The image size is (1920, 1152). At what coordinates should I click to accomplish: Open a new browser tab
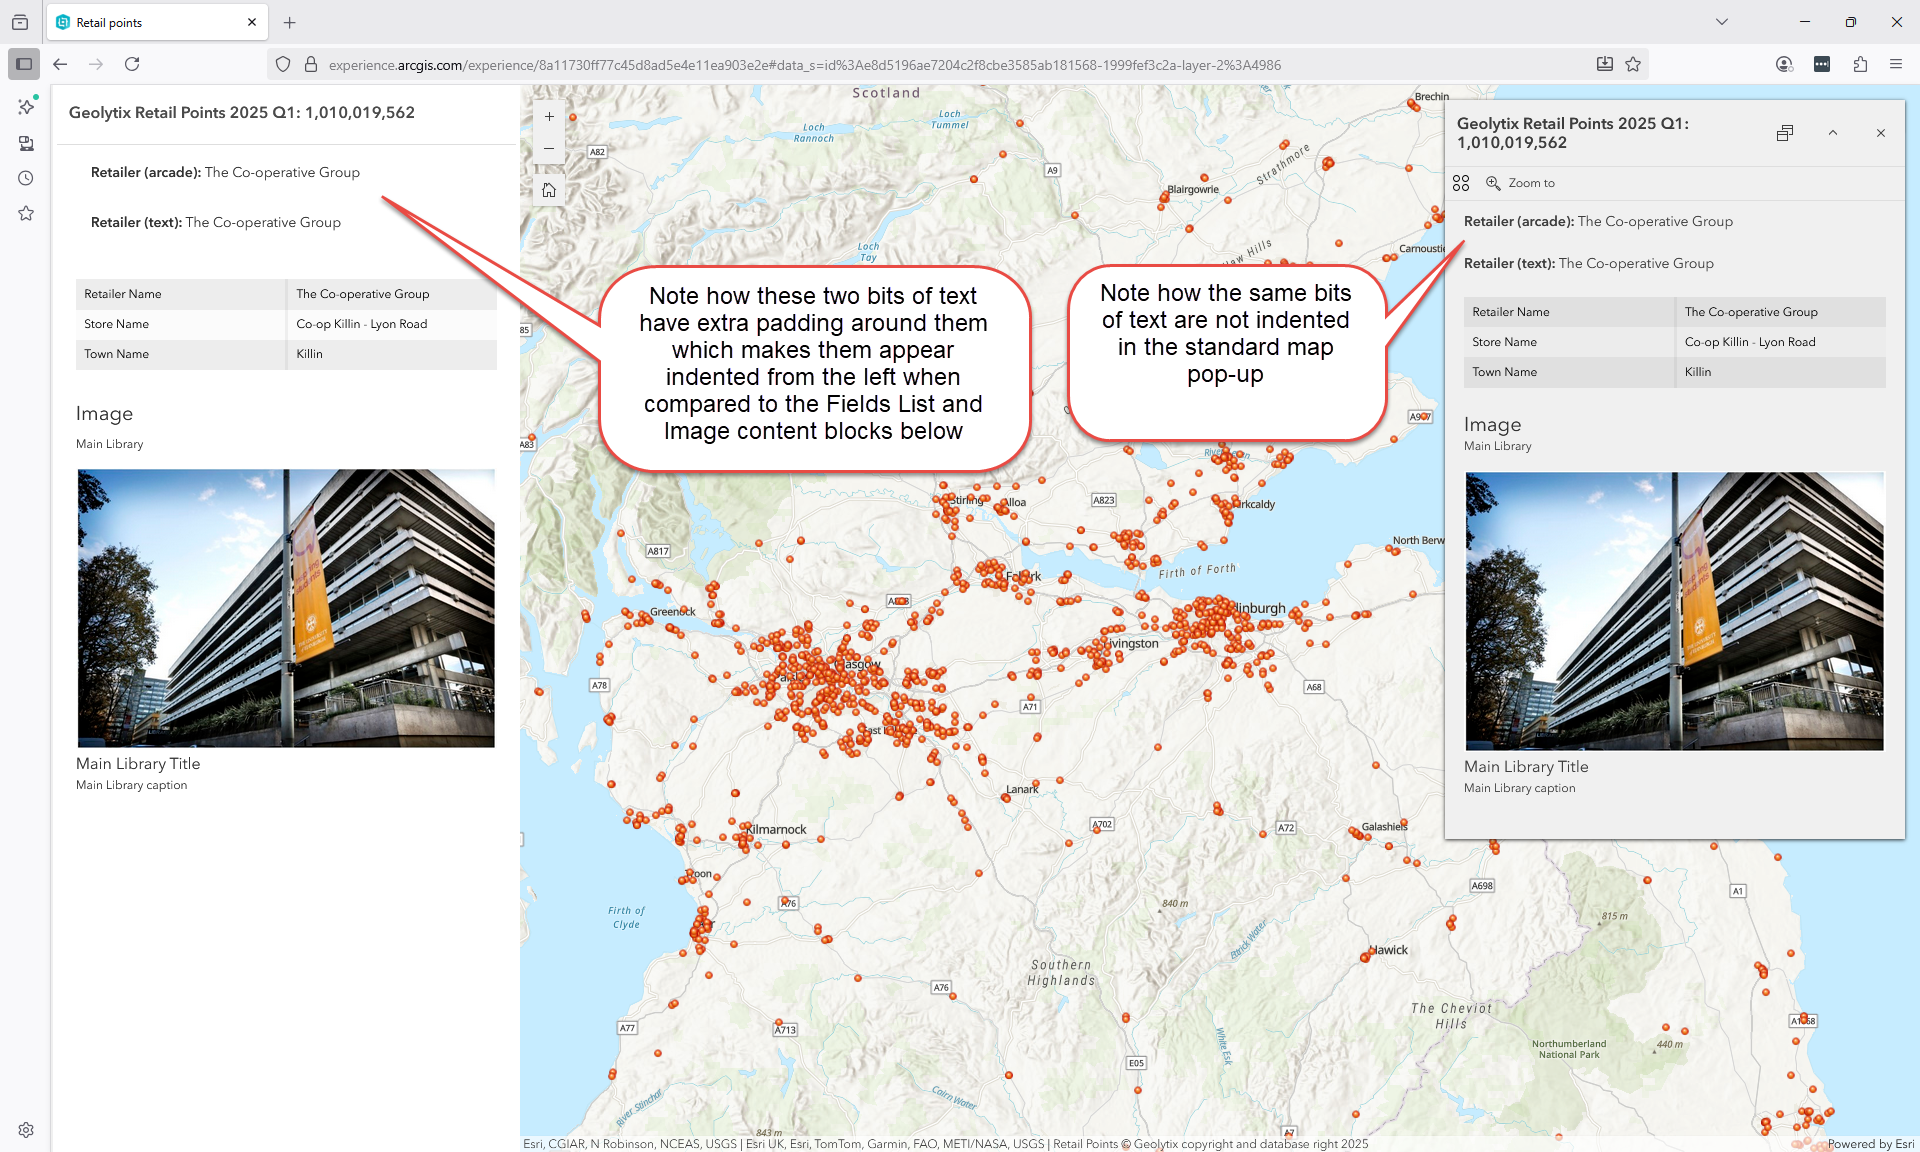click(289, 22)
